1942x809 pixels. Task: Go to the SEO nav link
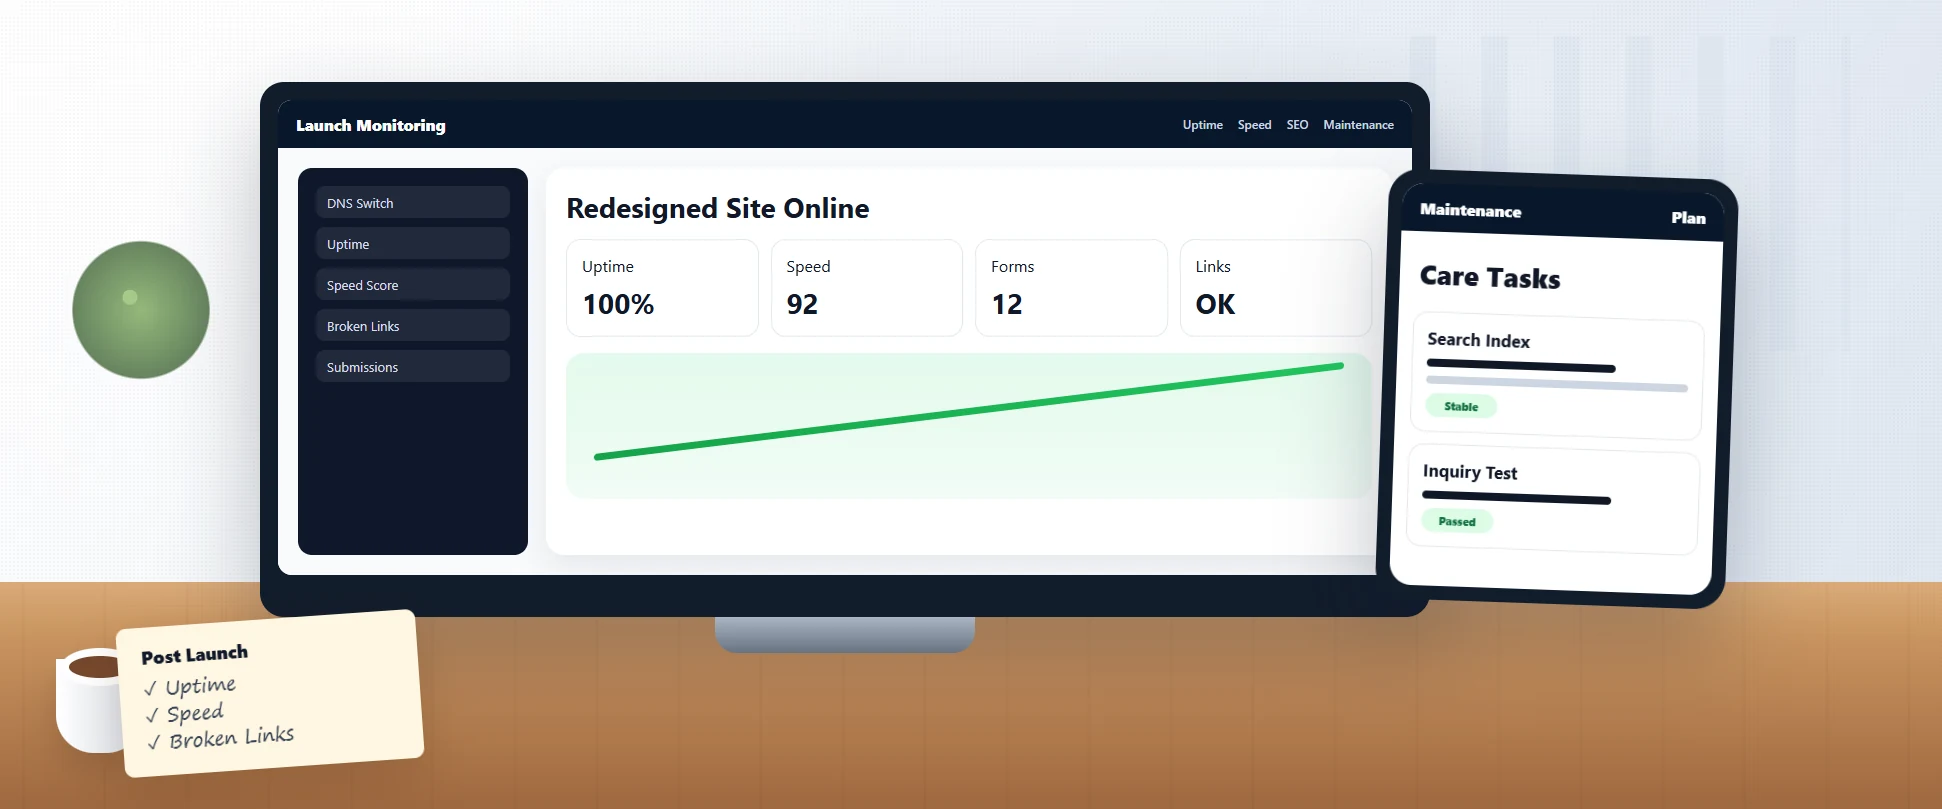[1297, 125]
